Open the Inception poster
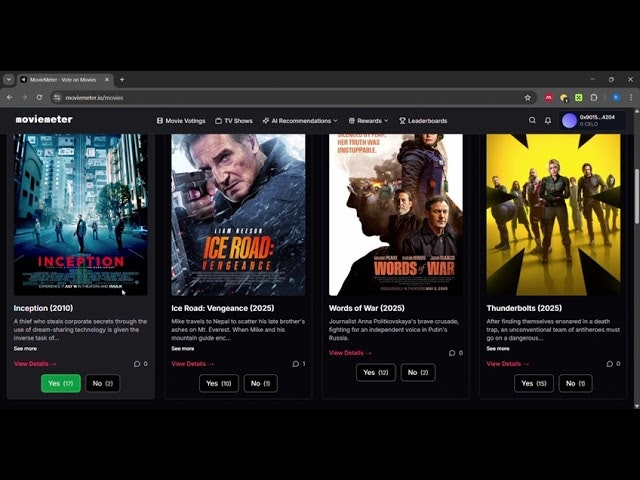The image size is (640, 480). coord(80,215)
